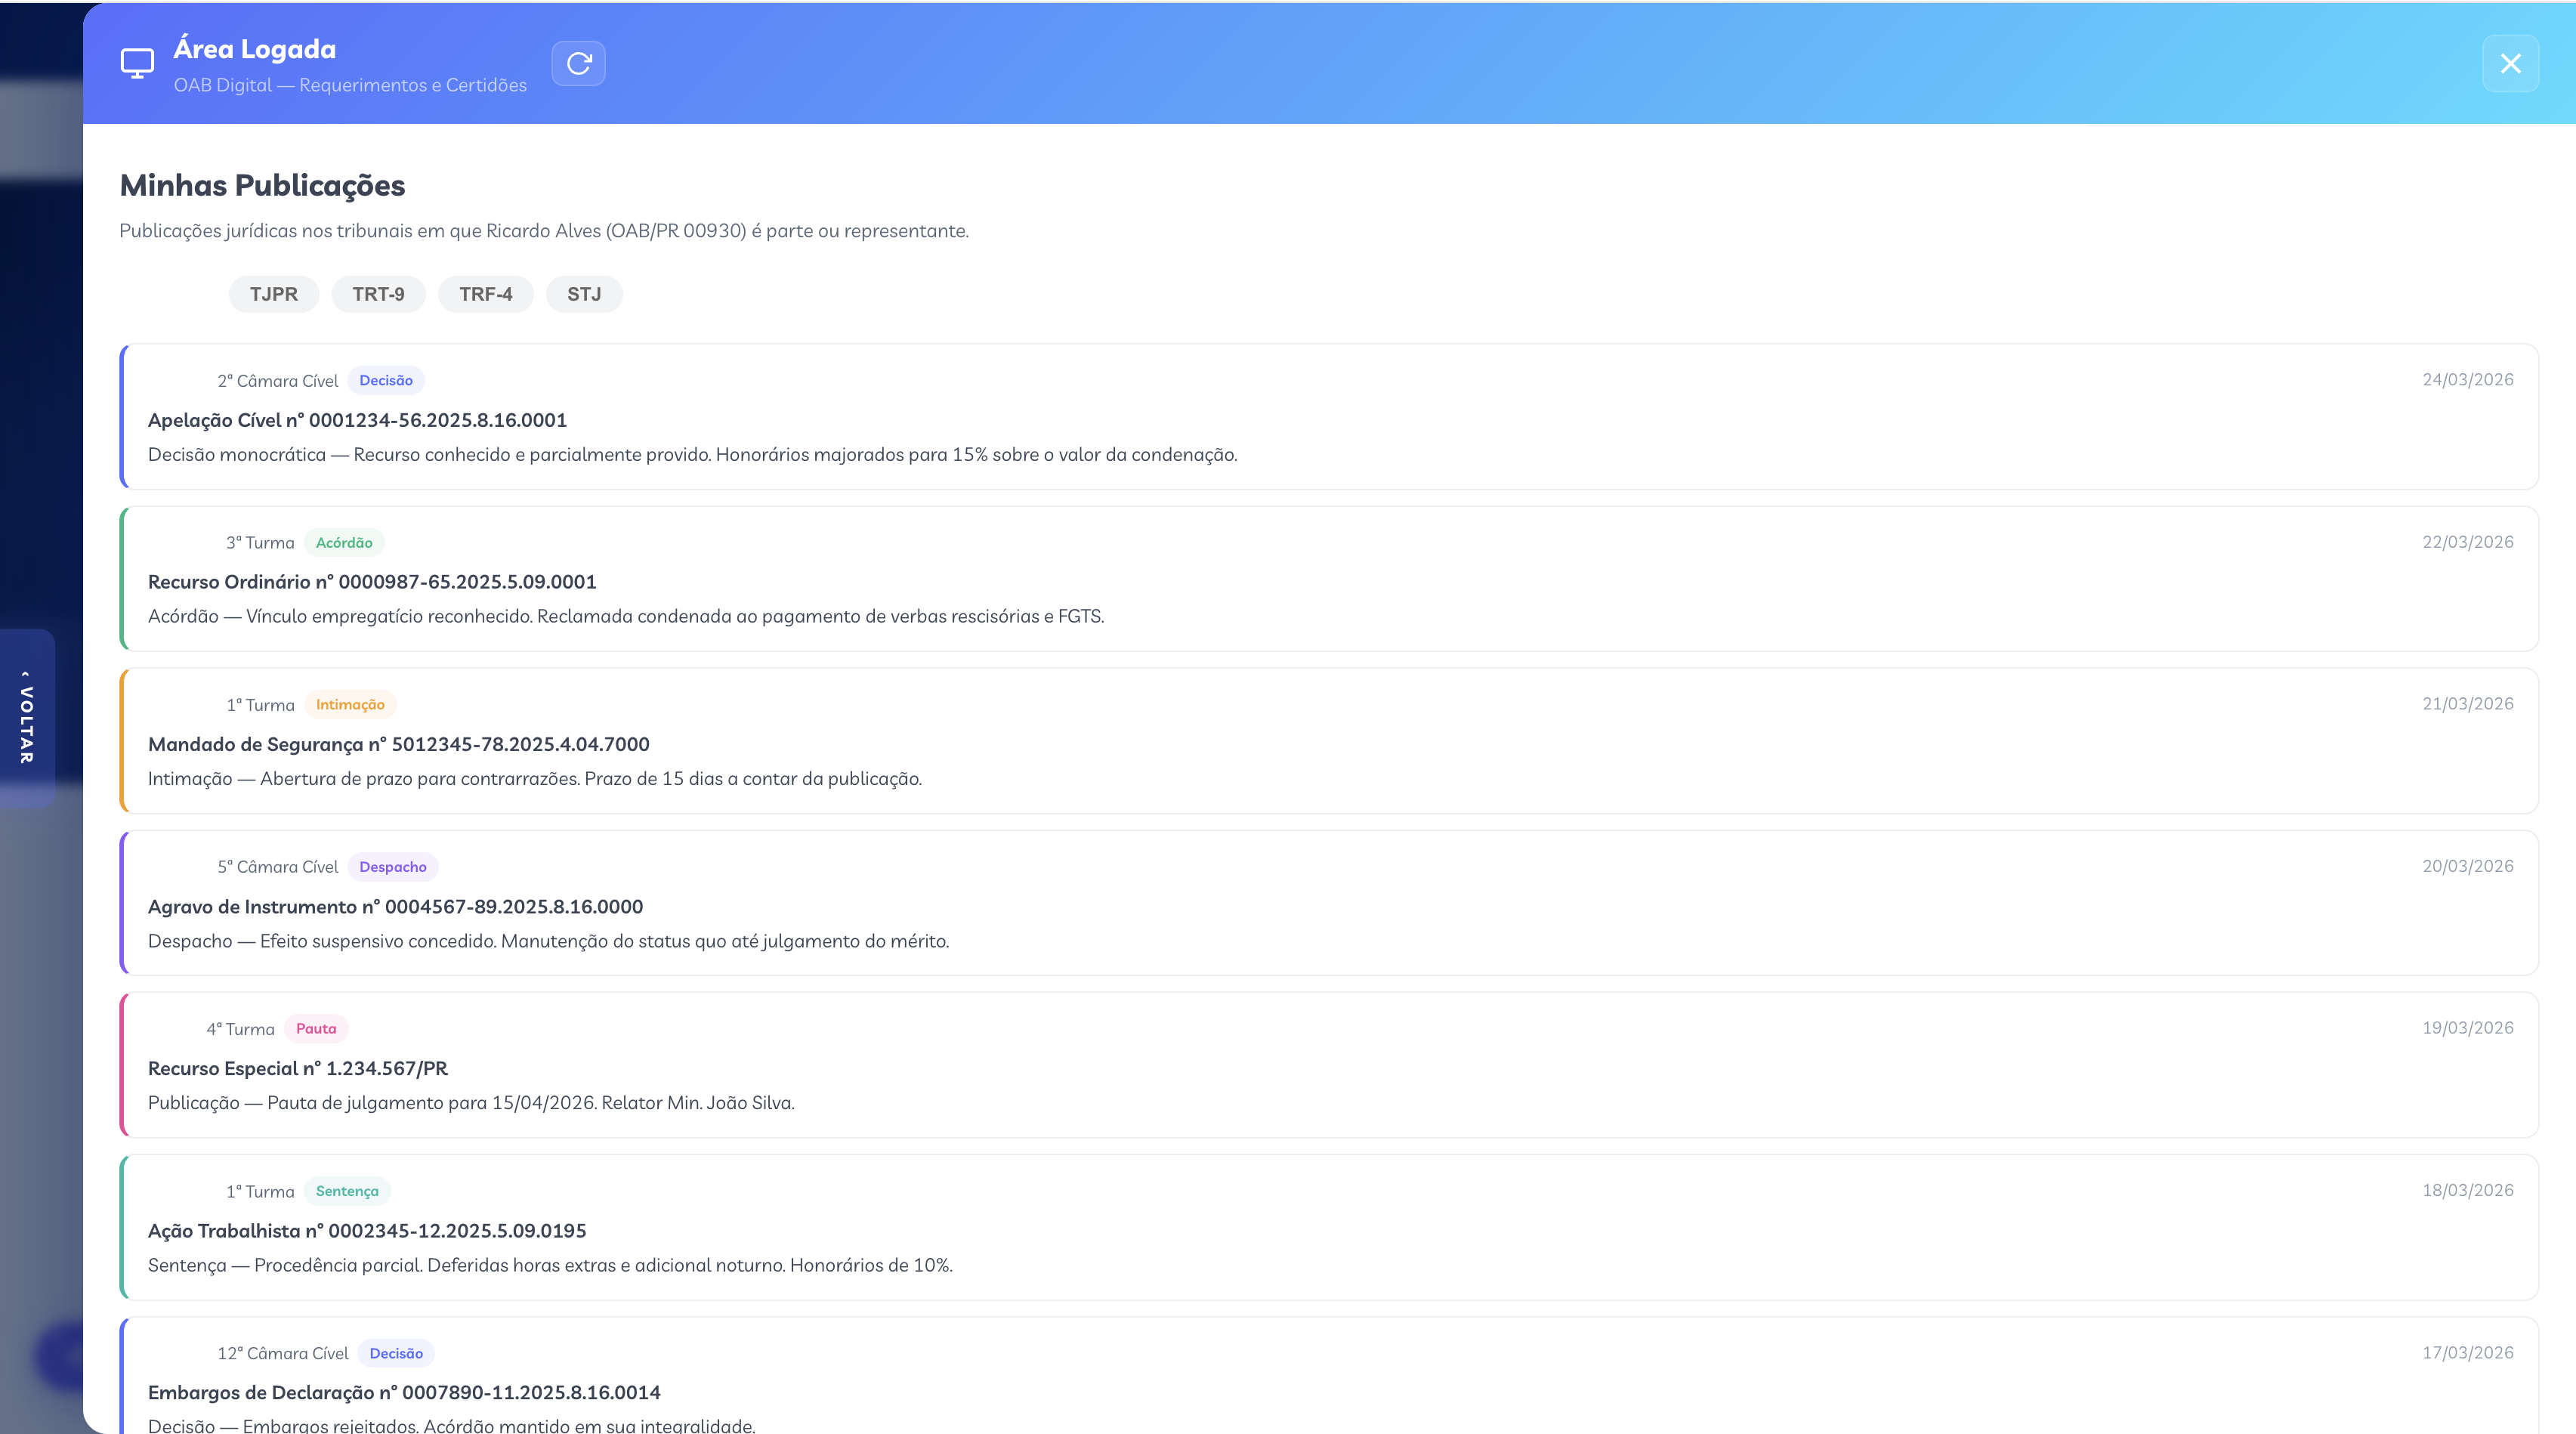Click the pink Pauta tag
The height and width of the screenshot is (1434, 2576).
click(316, 1029)
